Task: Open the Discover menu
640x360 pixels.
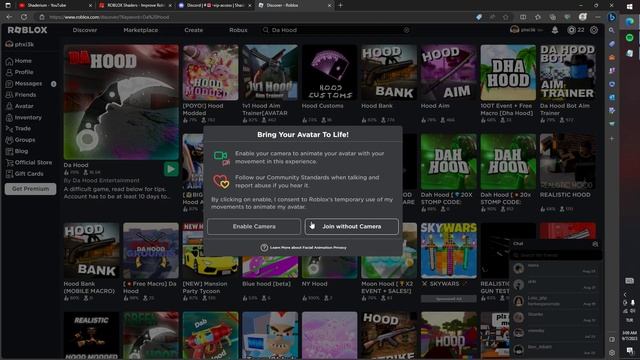Action: [85, 30]
